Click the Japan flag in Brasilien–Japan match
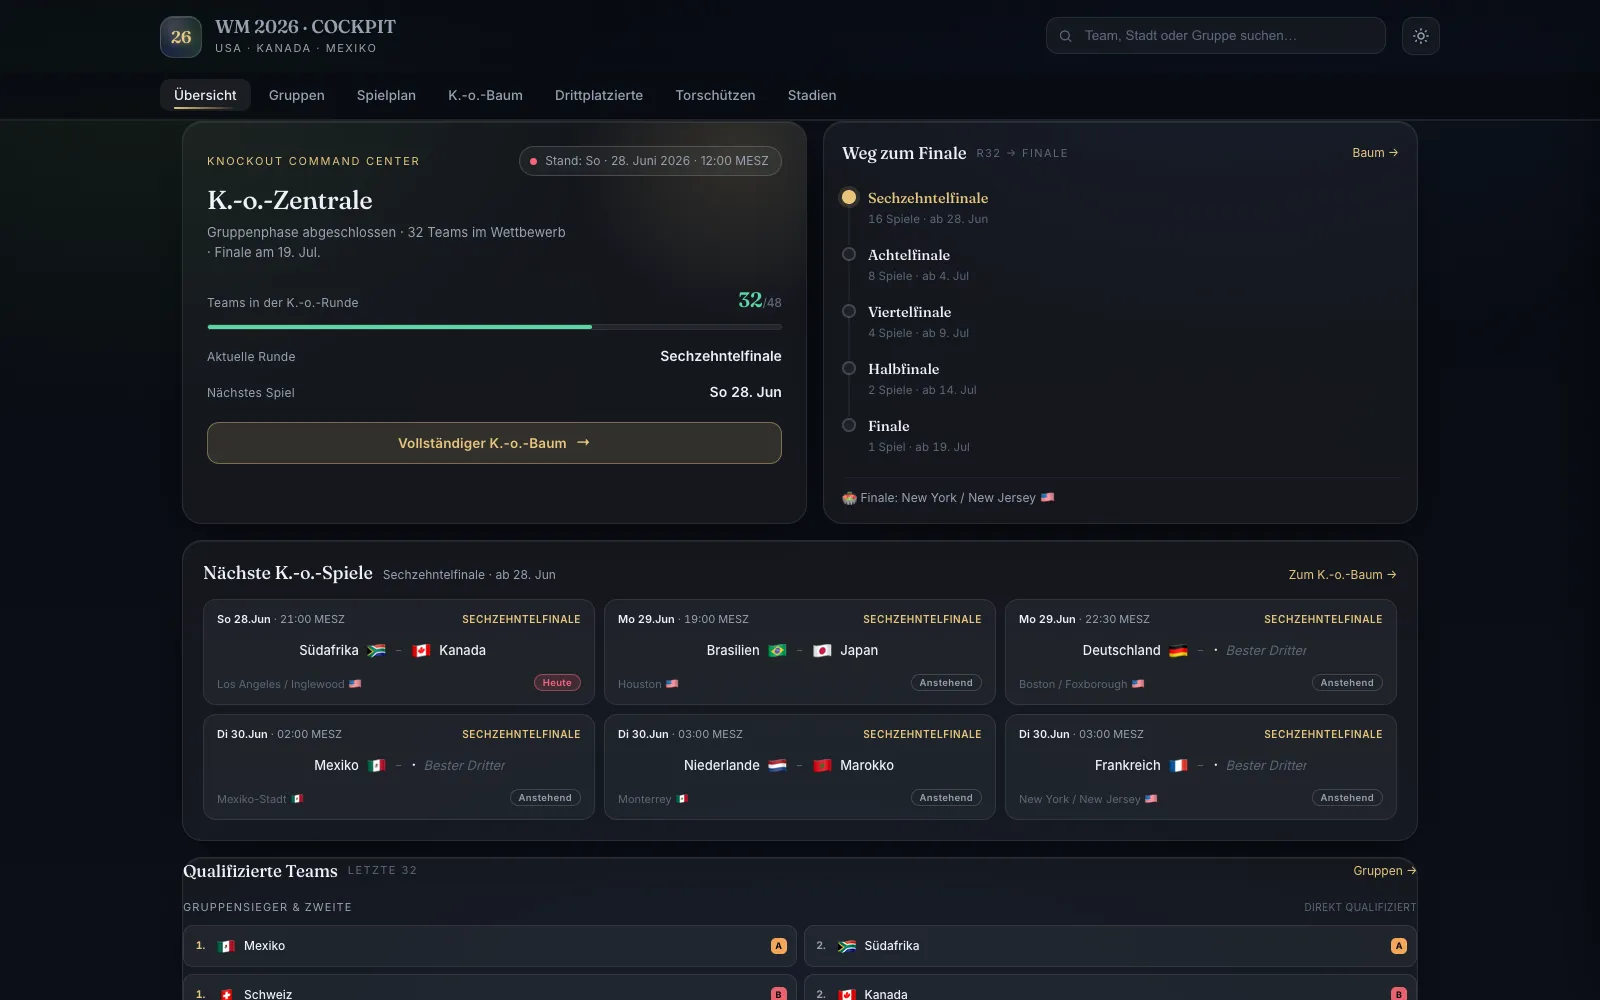 [822, 651]
